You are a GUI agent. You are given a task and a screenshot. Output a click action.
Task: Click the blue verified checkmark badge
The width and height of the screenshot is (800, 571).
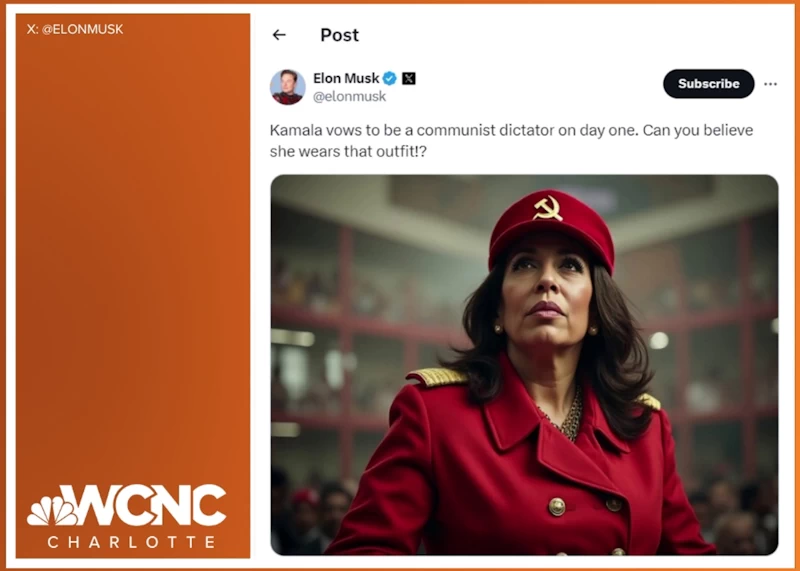(390, 78)
